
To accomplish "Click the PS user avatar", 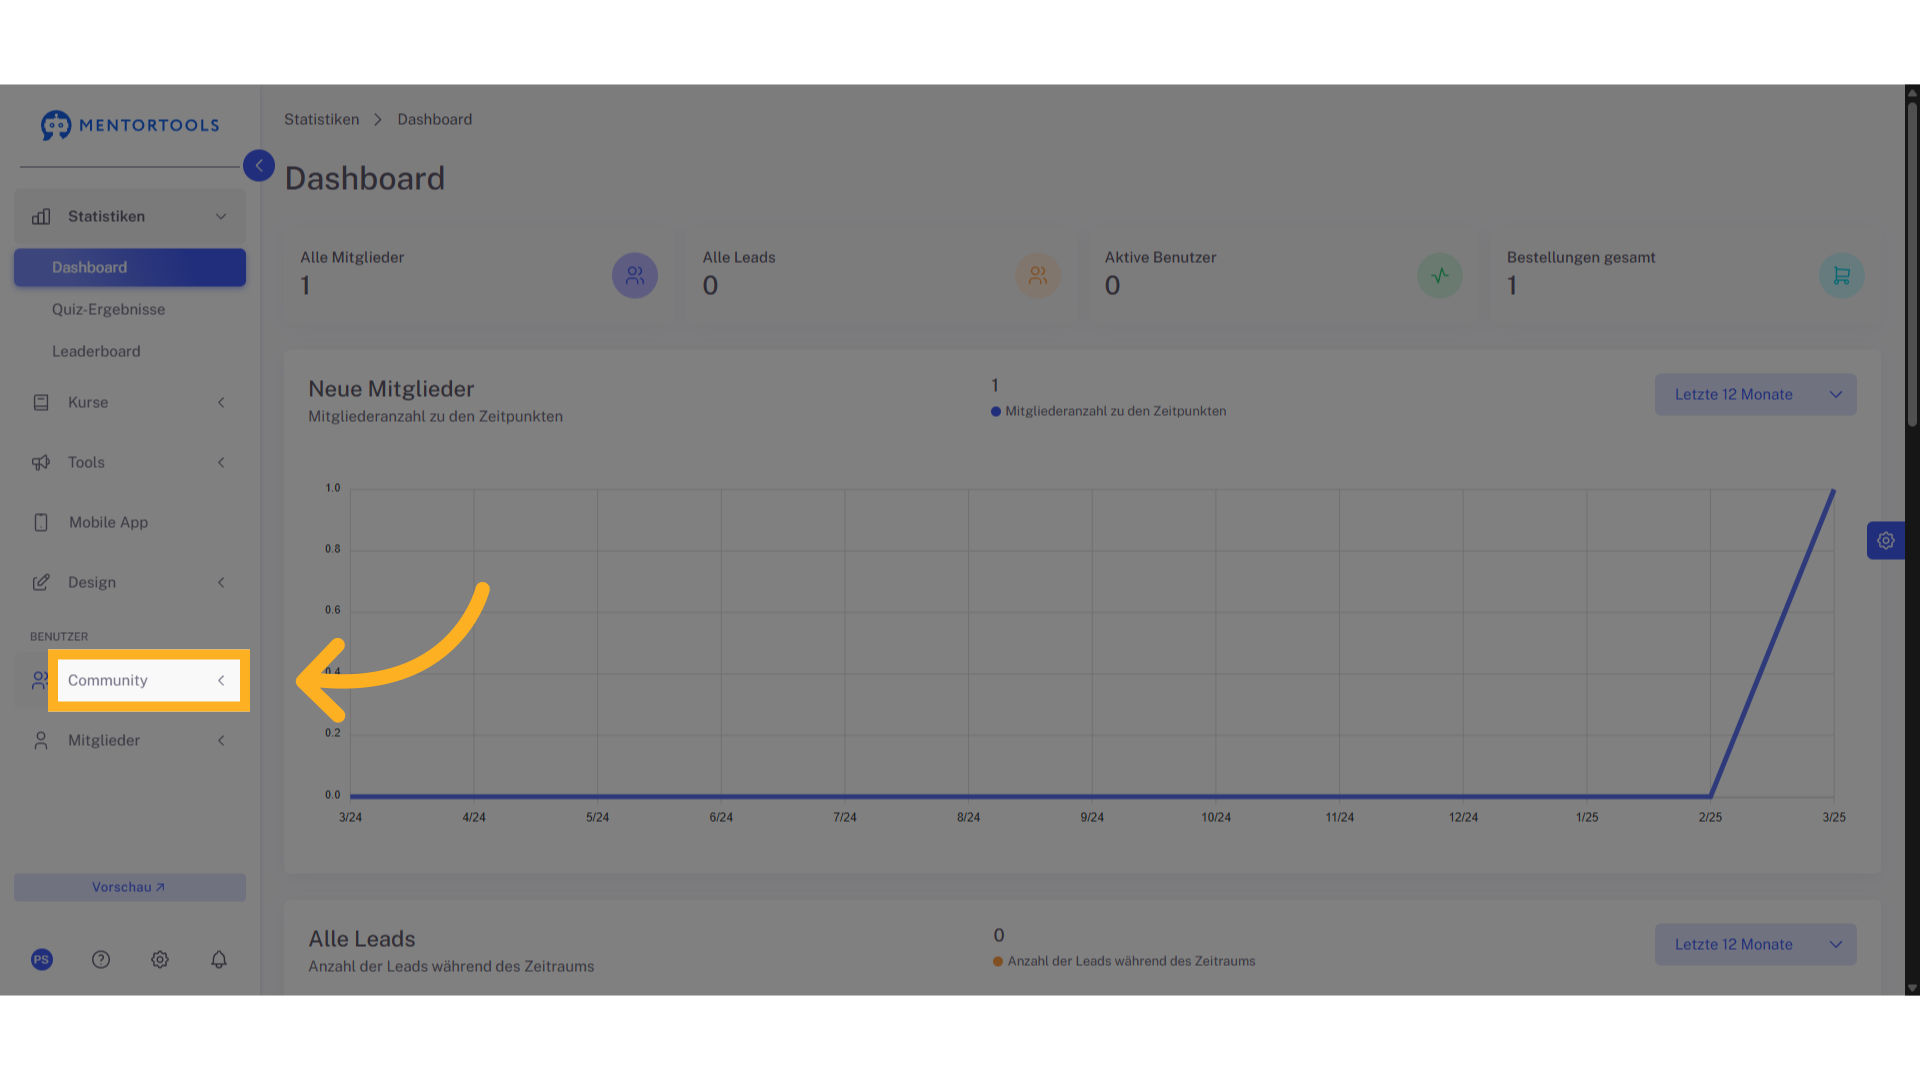I will (x=42, y=960).
